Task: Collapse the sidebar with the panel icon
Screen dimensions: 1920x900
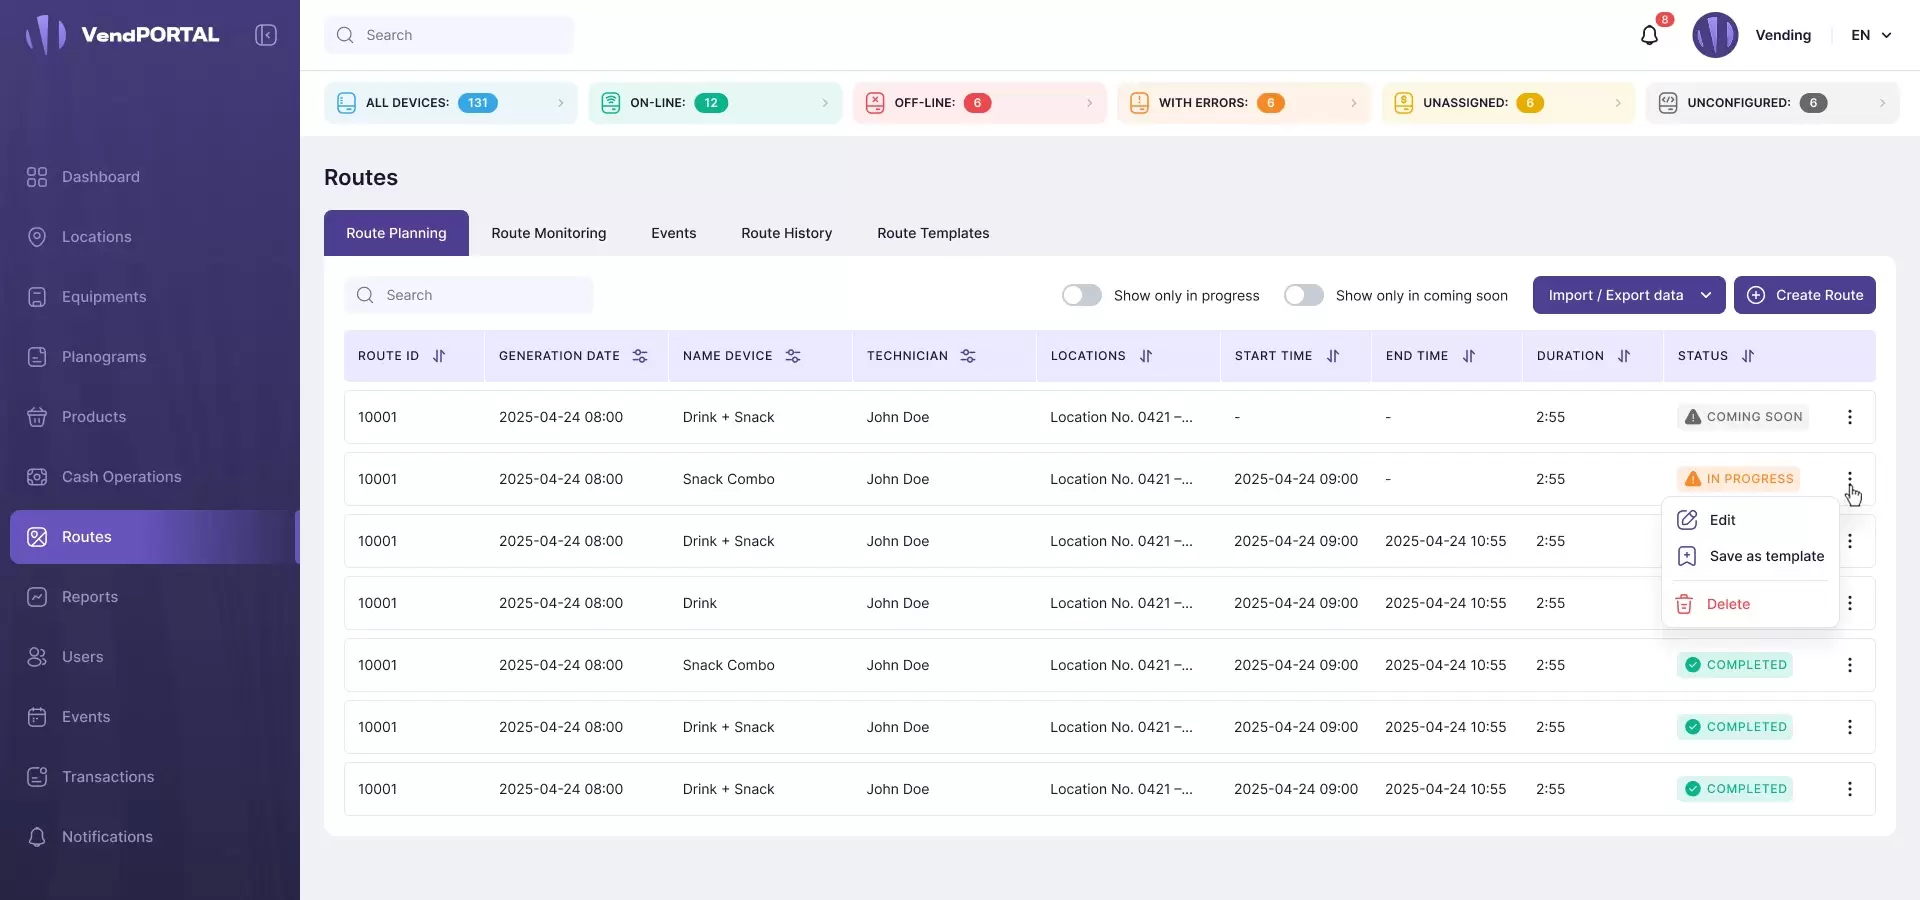Action: coord(266,35)
